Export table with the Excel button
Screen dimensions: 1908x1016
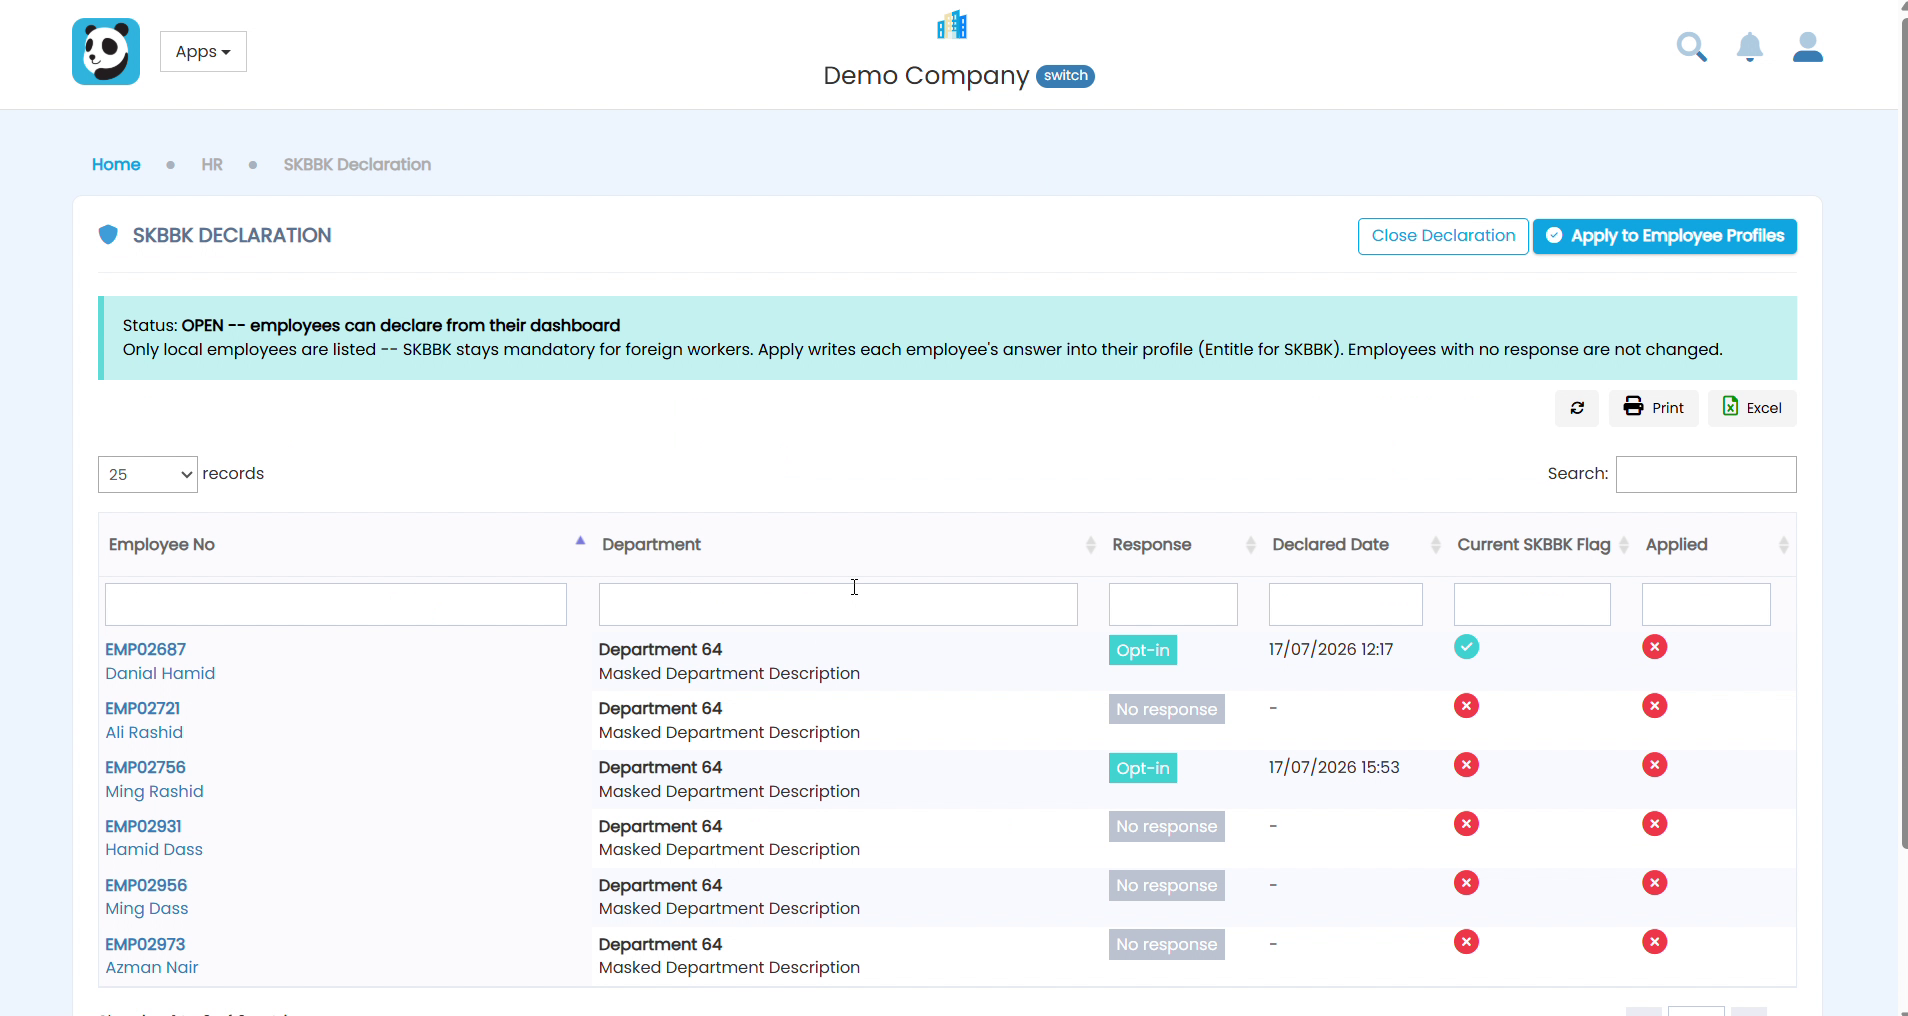[1752, 408]
